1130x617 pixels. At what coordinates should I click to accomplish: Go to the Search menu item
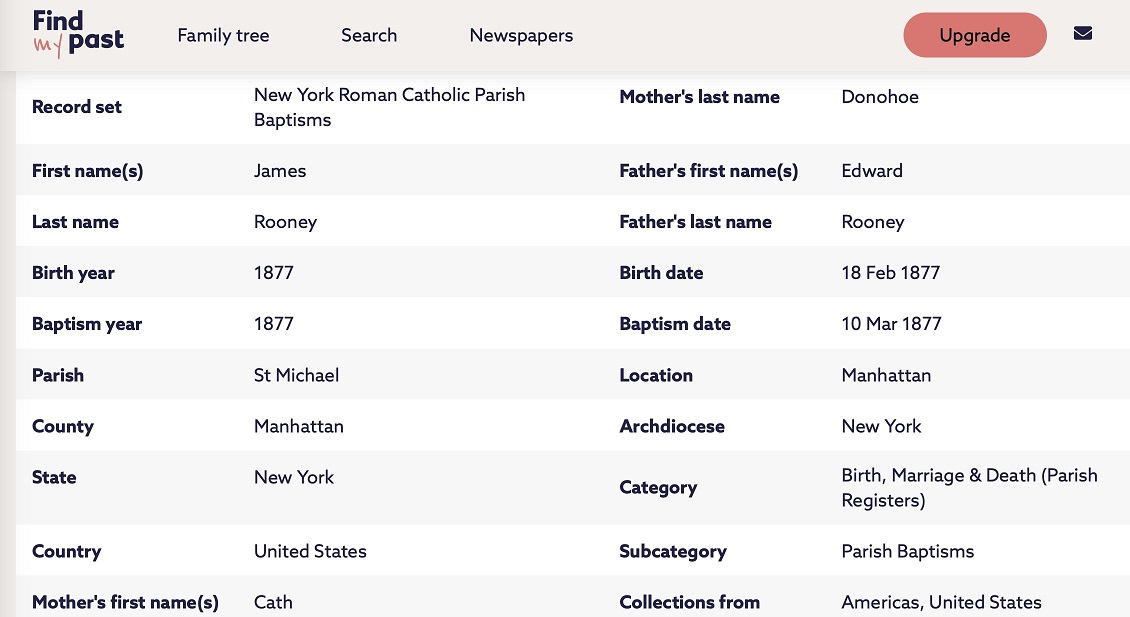tap(369, 35)
